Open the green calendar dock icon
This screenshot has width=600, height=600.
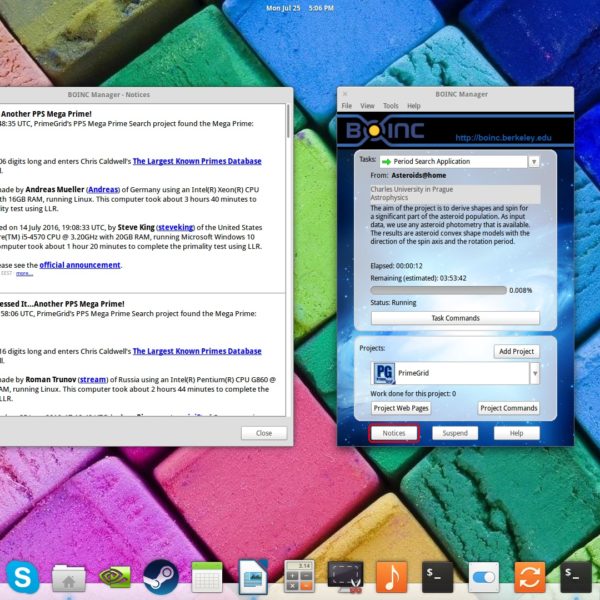[207, 578]
